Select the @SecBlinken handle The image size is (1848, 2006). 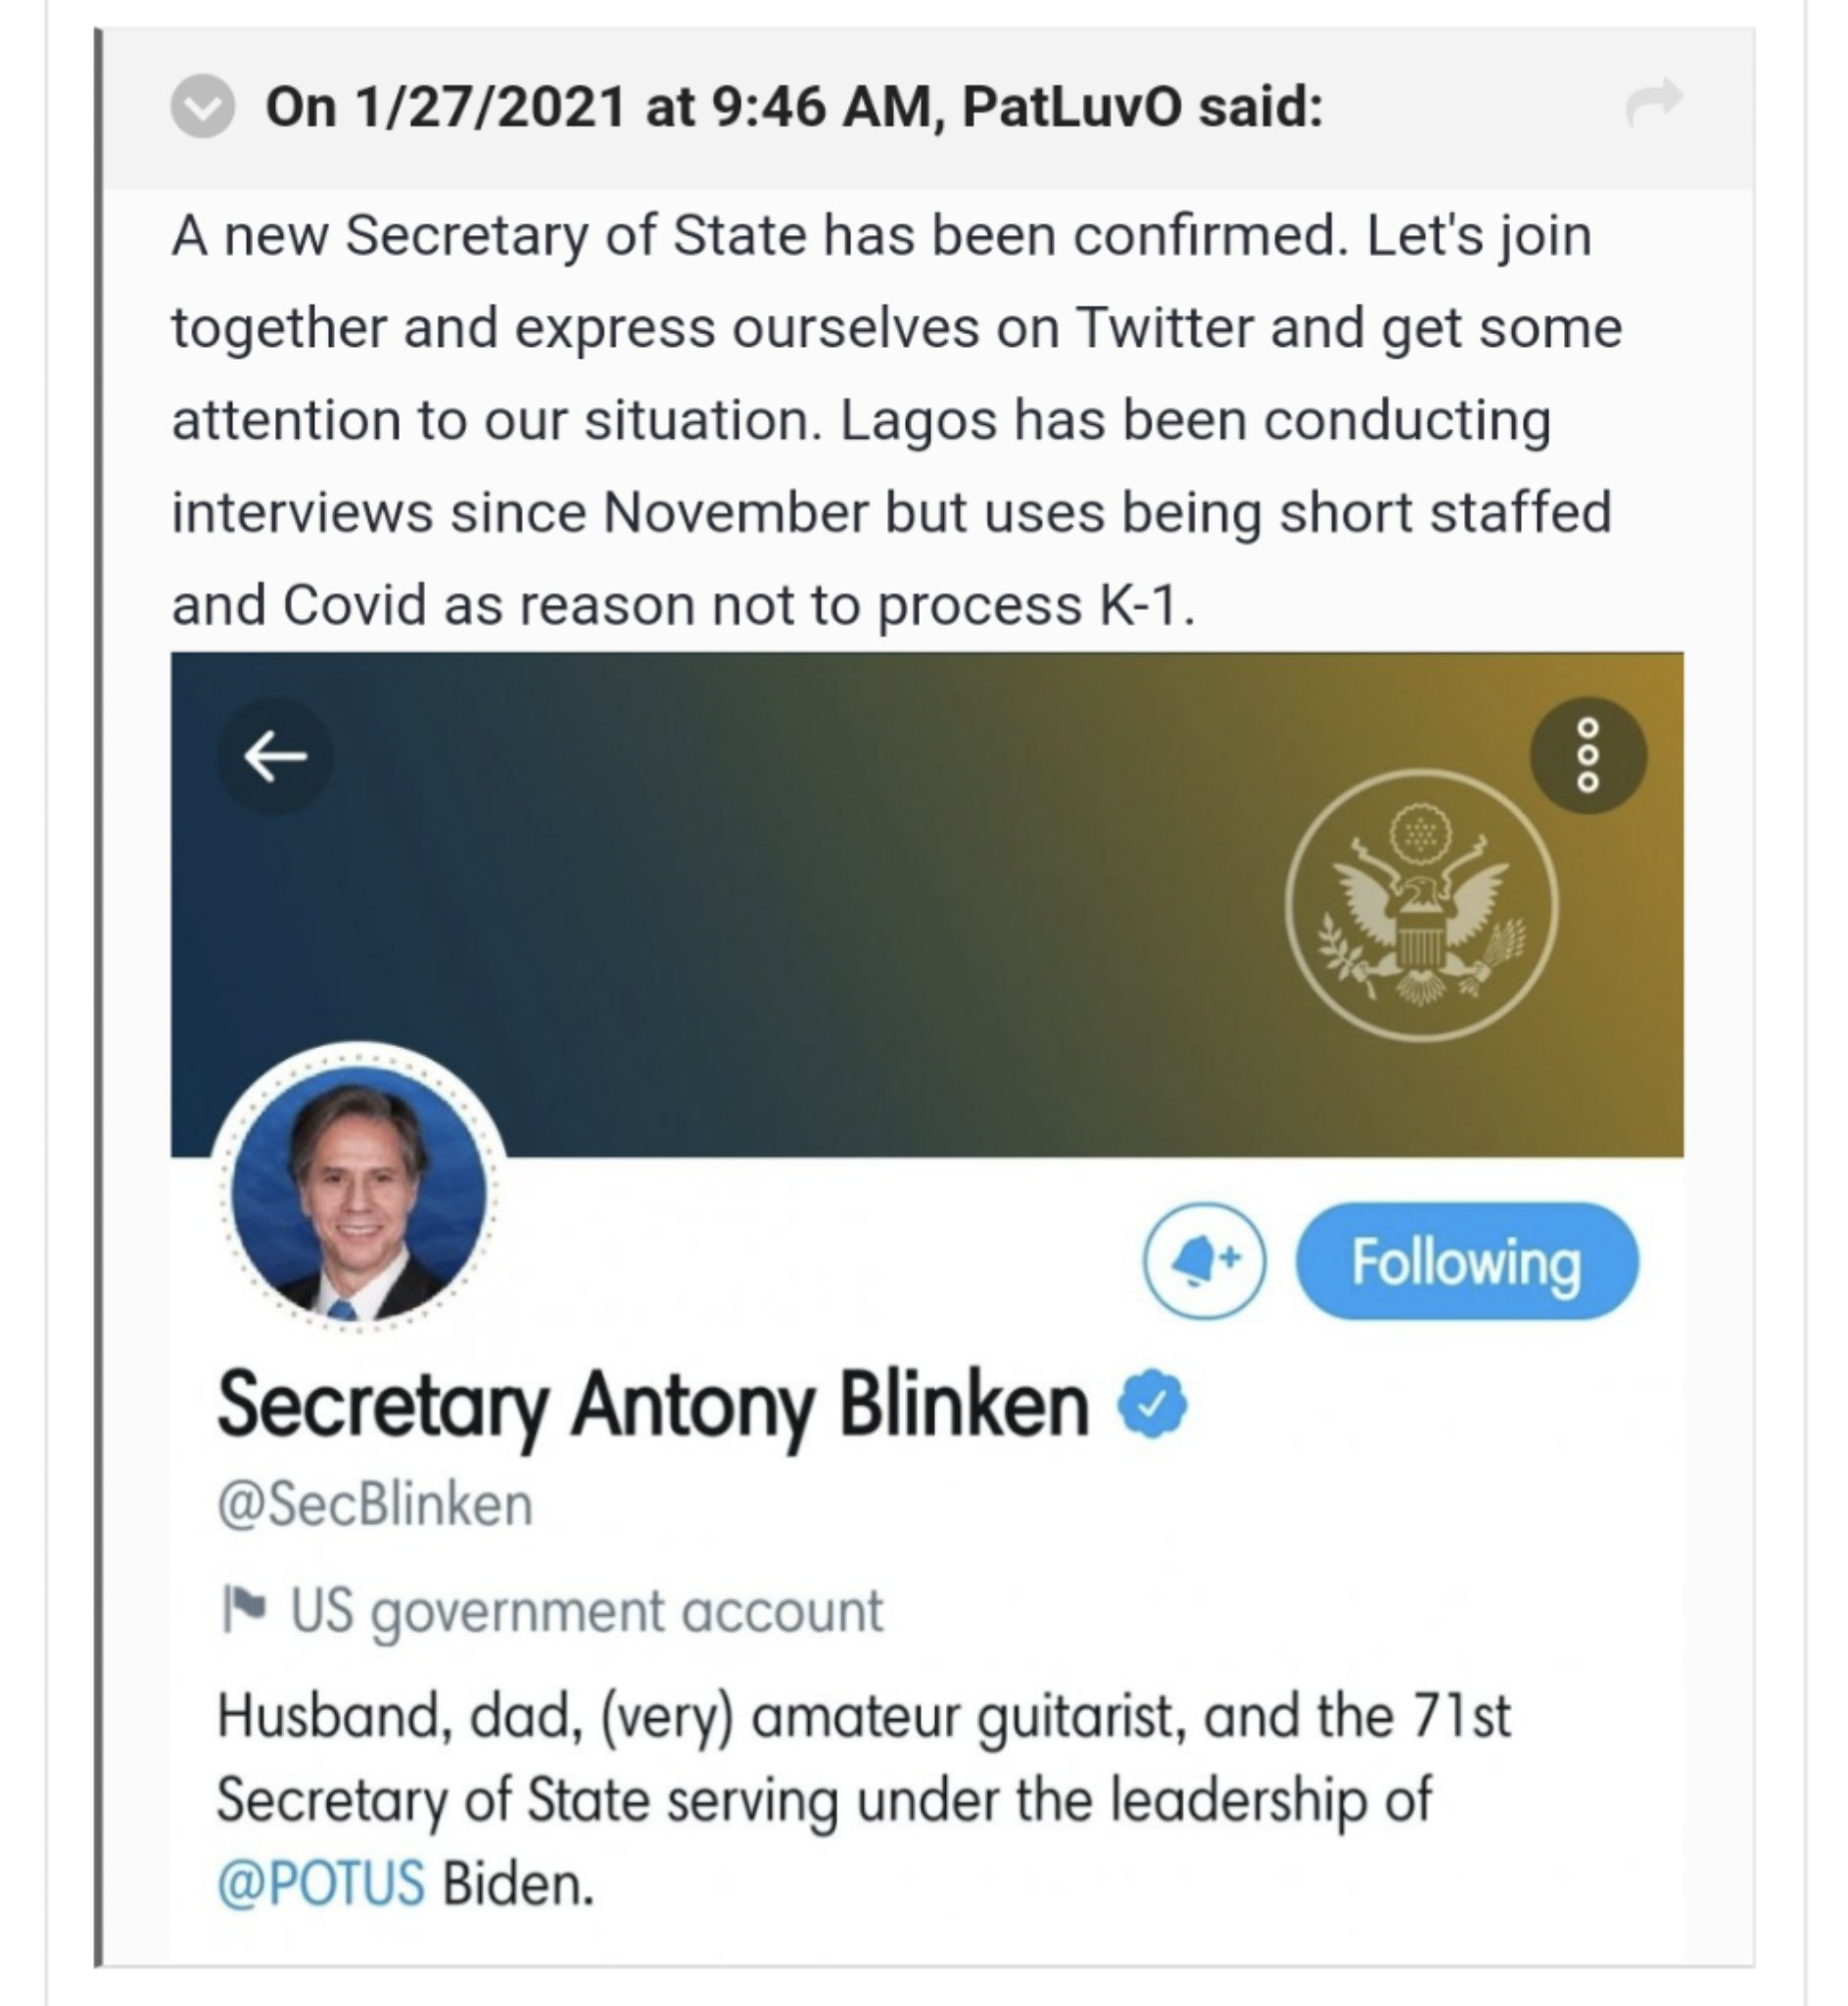375,1504
